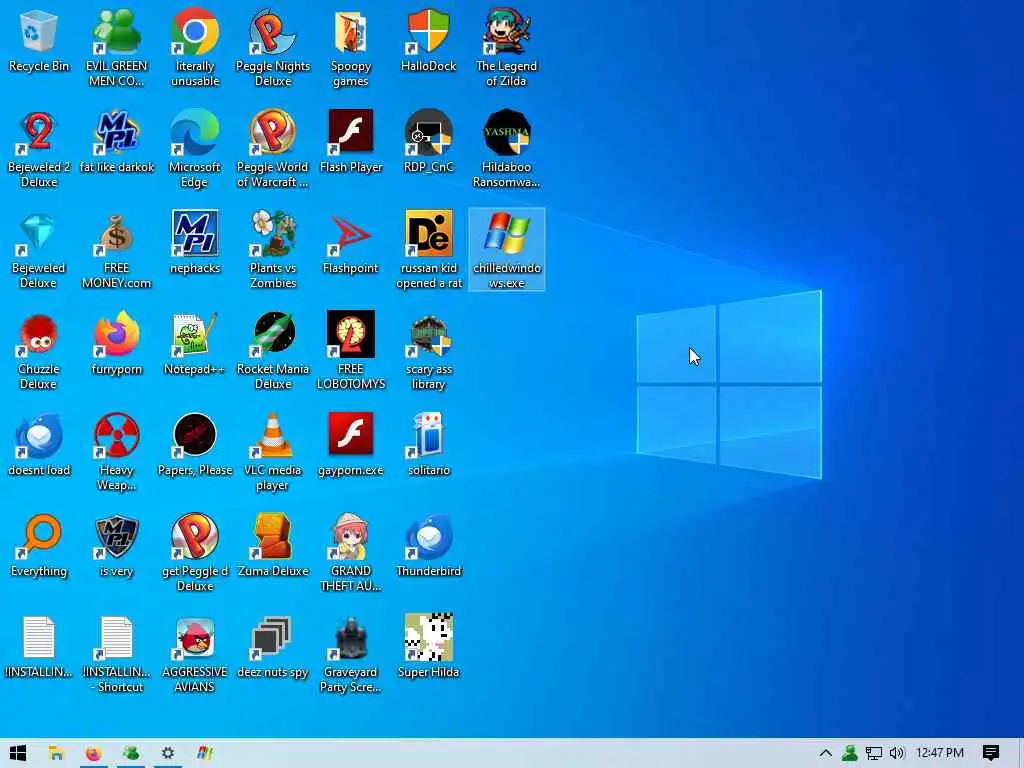Click the volume speaker tray icon

pyautogui.click(x=897, y=753)
